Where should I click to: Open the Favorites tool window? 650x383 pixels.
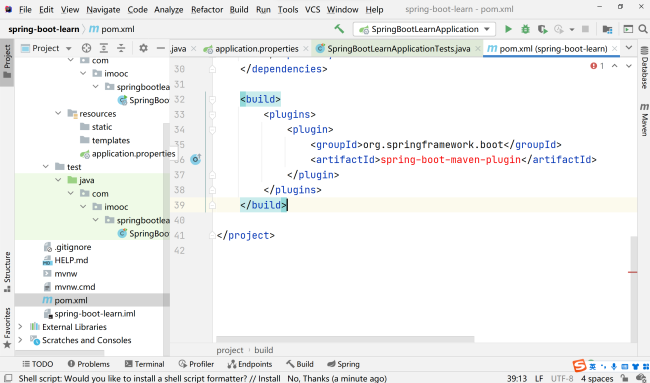pos(7,327)
